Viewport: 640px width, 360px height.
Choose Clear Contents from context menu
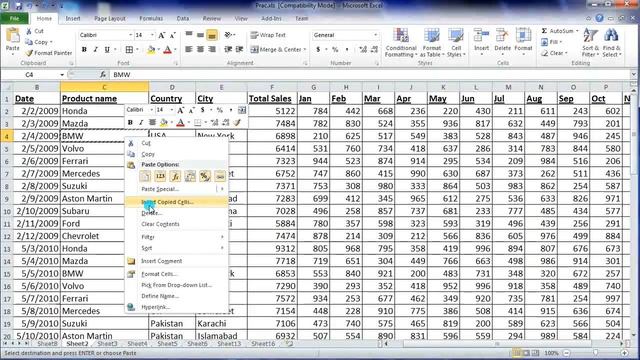[x=176, y=224]
